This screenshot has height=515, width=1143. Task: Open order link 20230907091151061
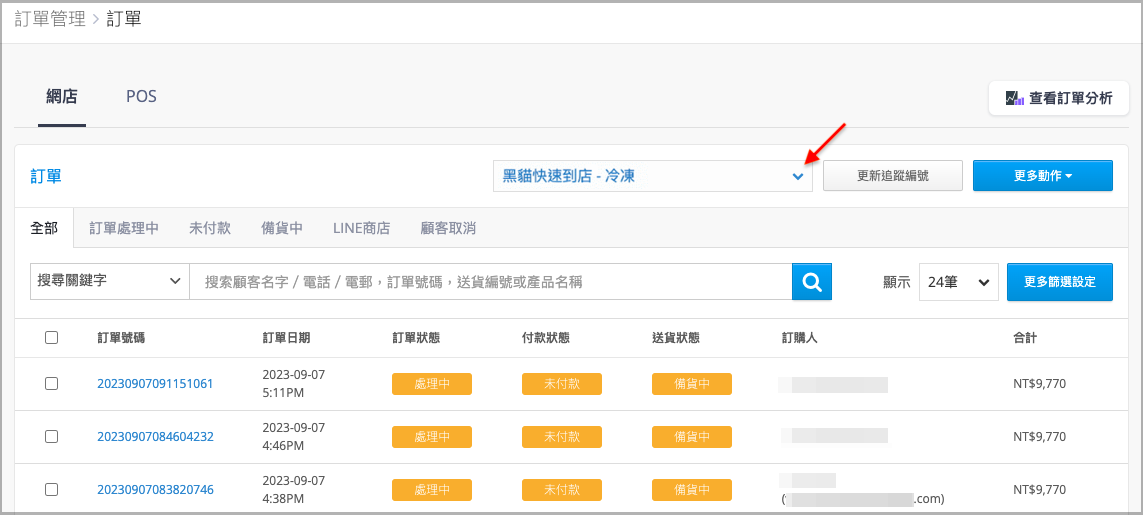pyautogui.click(x=155, y=383)
